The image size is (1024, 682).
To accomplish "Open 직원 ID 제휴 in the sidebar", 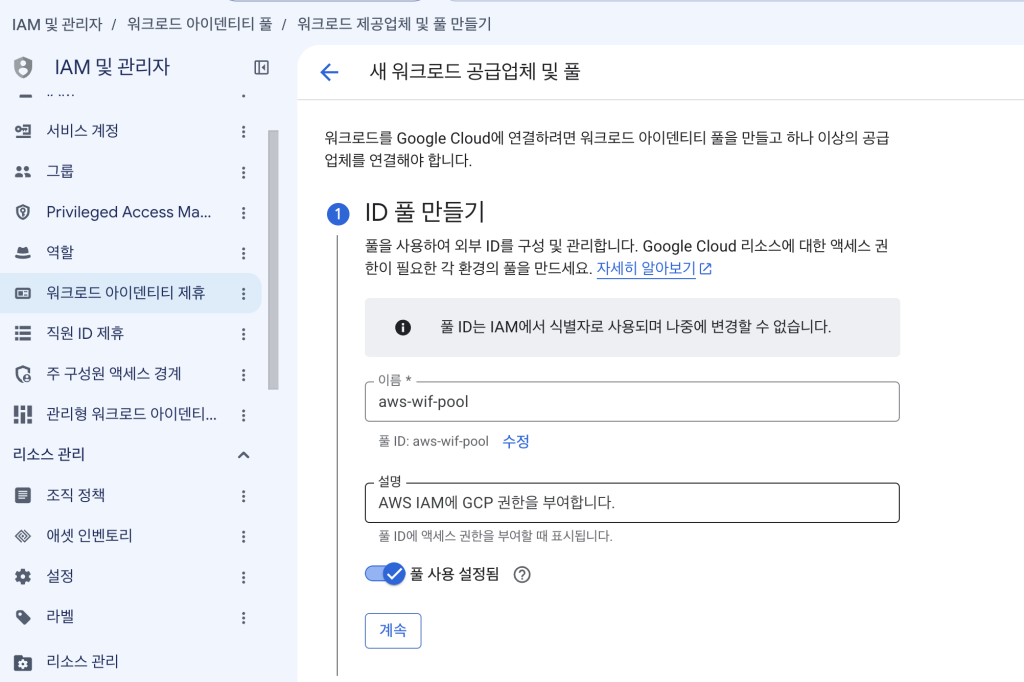I will tap(85, 333).
